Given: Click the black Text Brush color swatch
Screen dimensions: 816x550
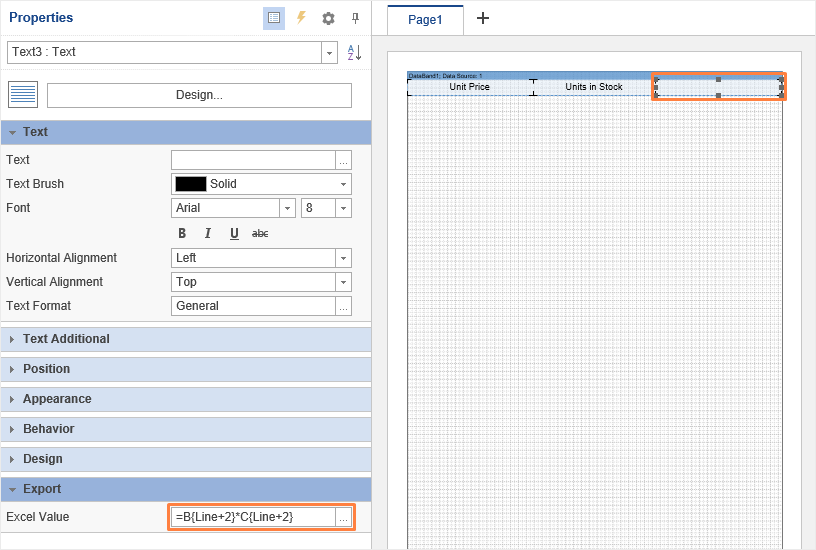Looking at the screenshot, I should [191, 184].
